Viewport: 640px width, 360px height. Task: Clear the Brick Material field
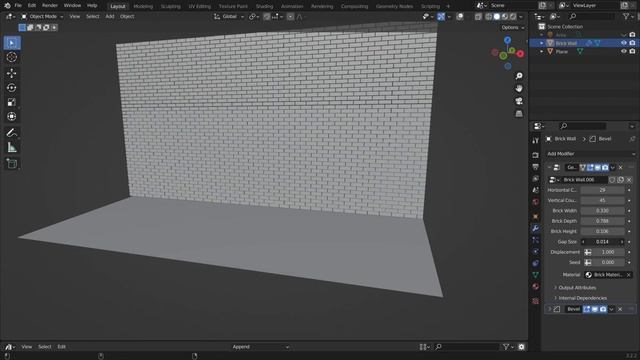tap(629, 275)
